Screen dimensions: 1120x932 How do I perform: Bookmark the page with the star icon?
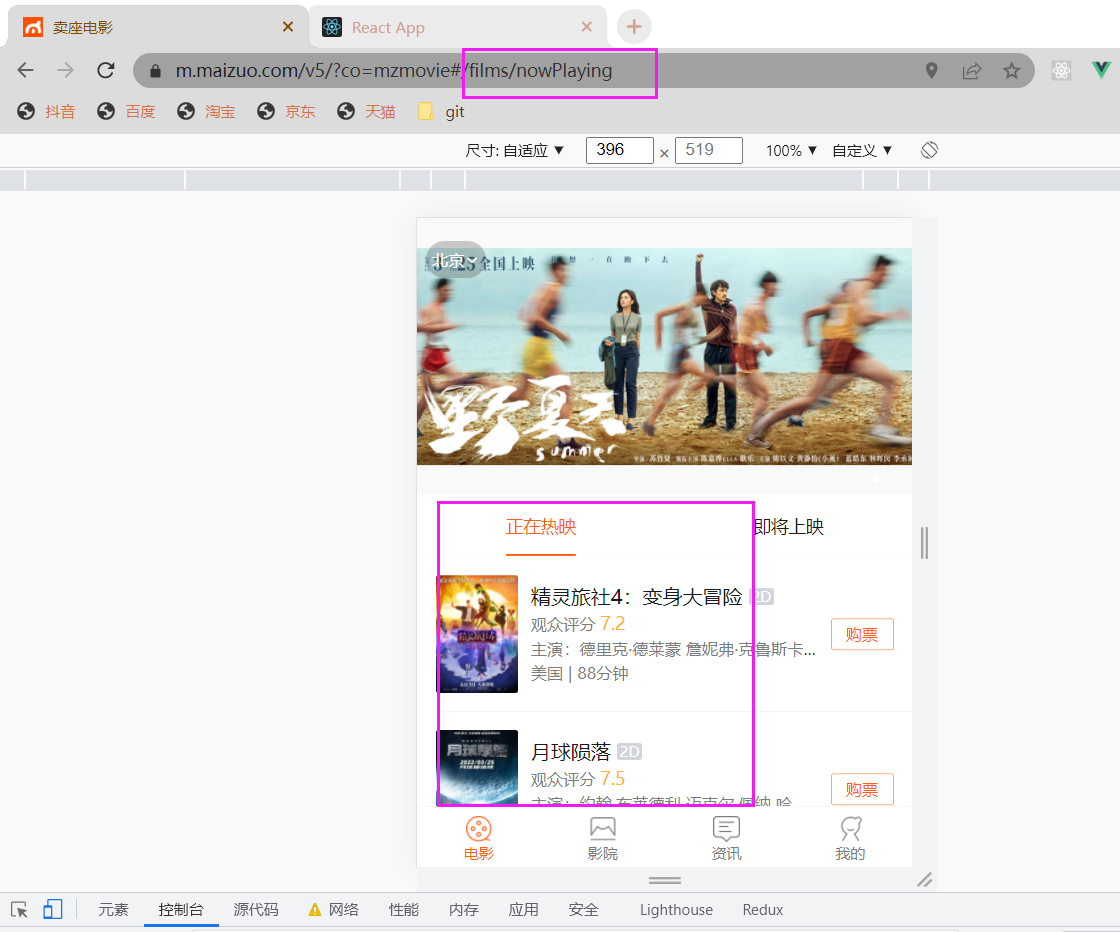1011,70
